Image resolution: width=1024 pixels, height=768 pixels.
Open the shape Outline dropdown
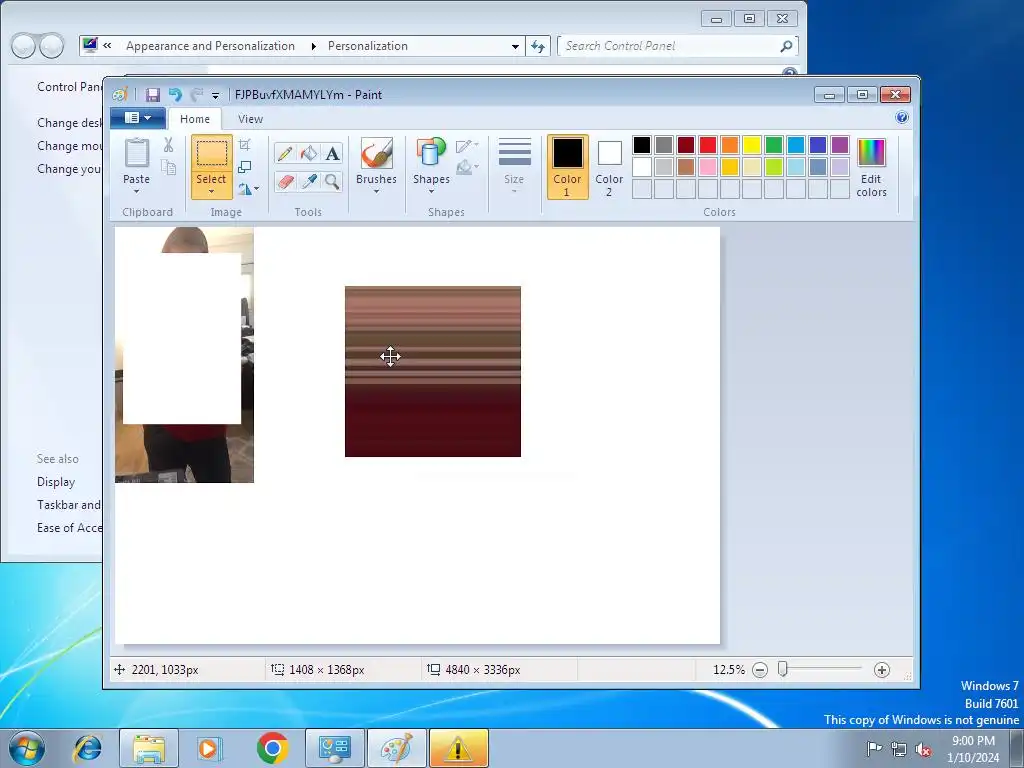(x=468, y=146)
